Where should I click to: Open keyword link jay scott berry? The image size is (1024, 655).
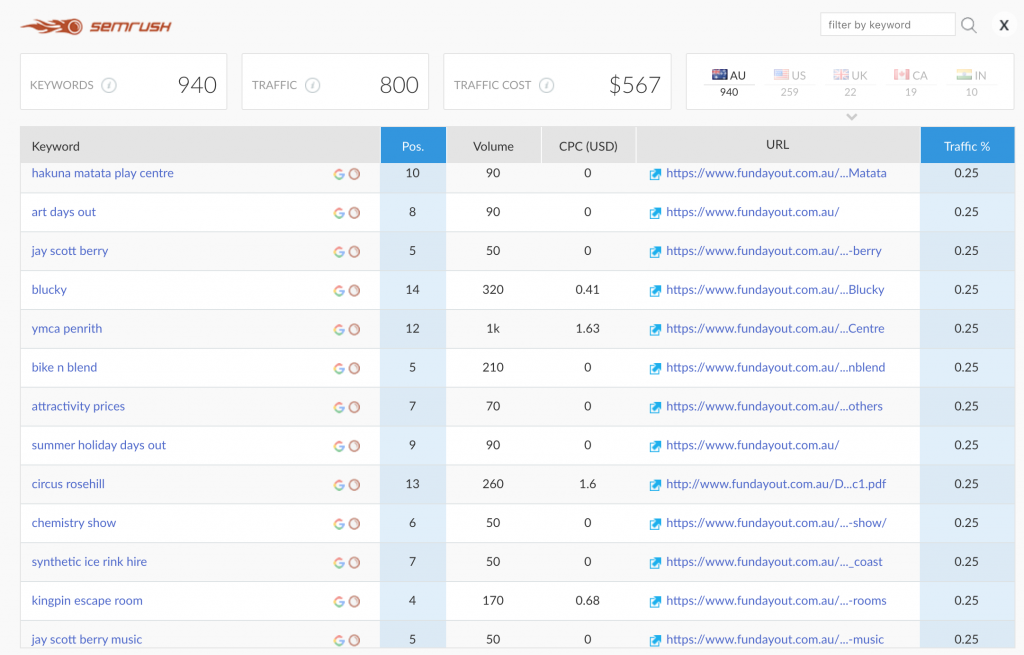click(70, 251)
